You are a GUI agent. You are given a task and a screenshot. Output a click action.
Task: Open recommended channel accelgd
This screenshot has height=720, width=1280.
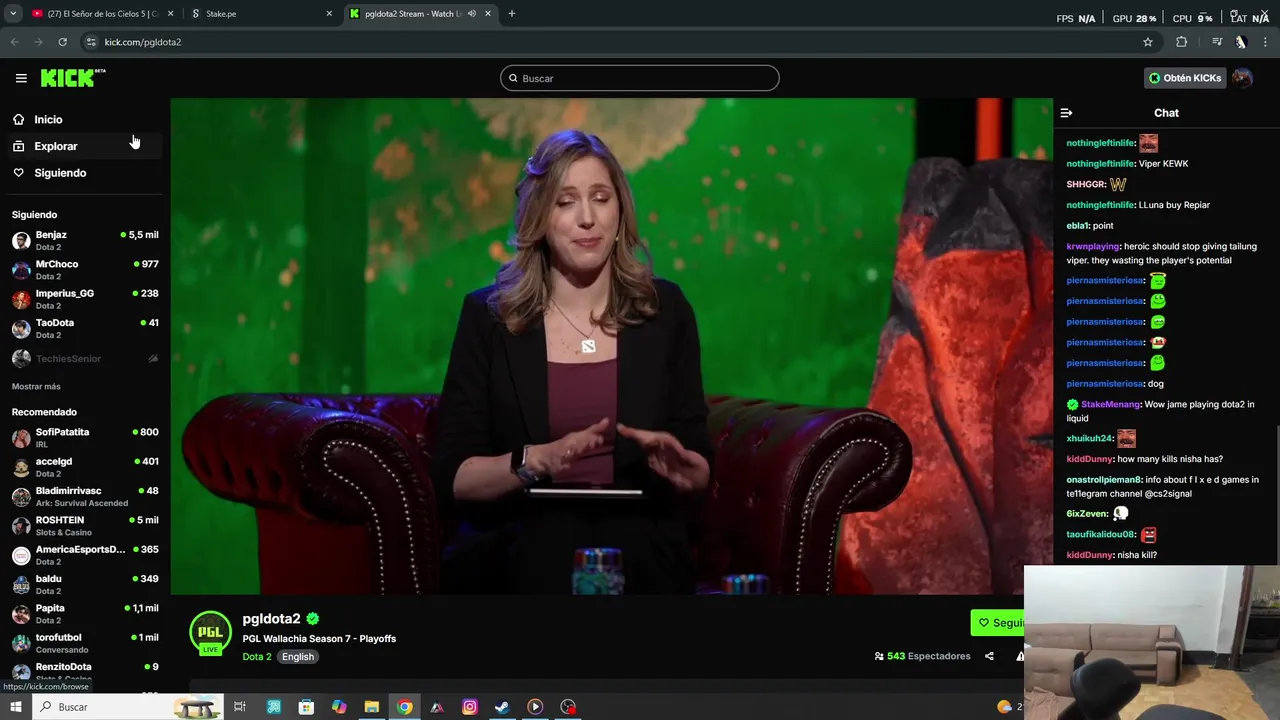[x=85, y=467]
